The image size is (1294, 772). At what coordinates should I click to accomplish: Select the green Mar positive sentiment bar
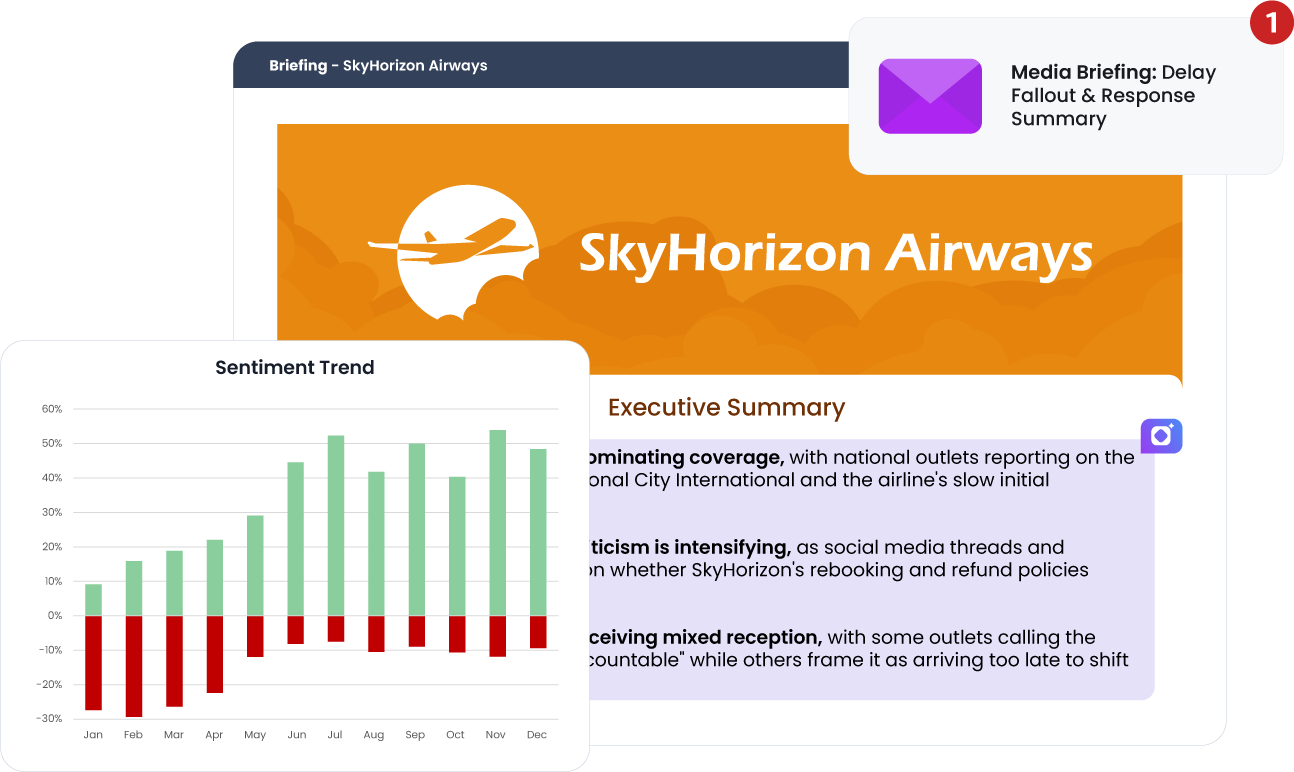click(174, 583)
